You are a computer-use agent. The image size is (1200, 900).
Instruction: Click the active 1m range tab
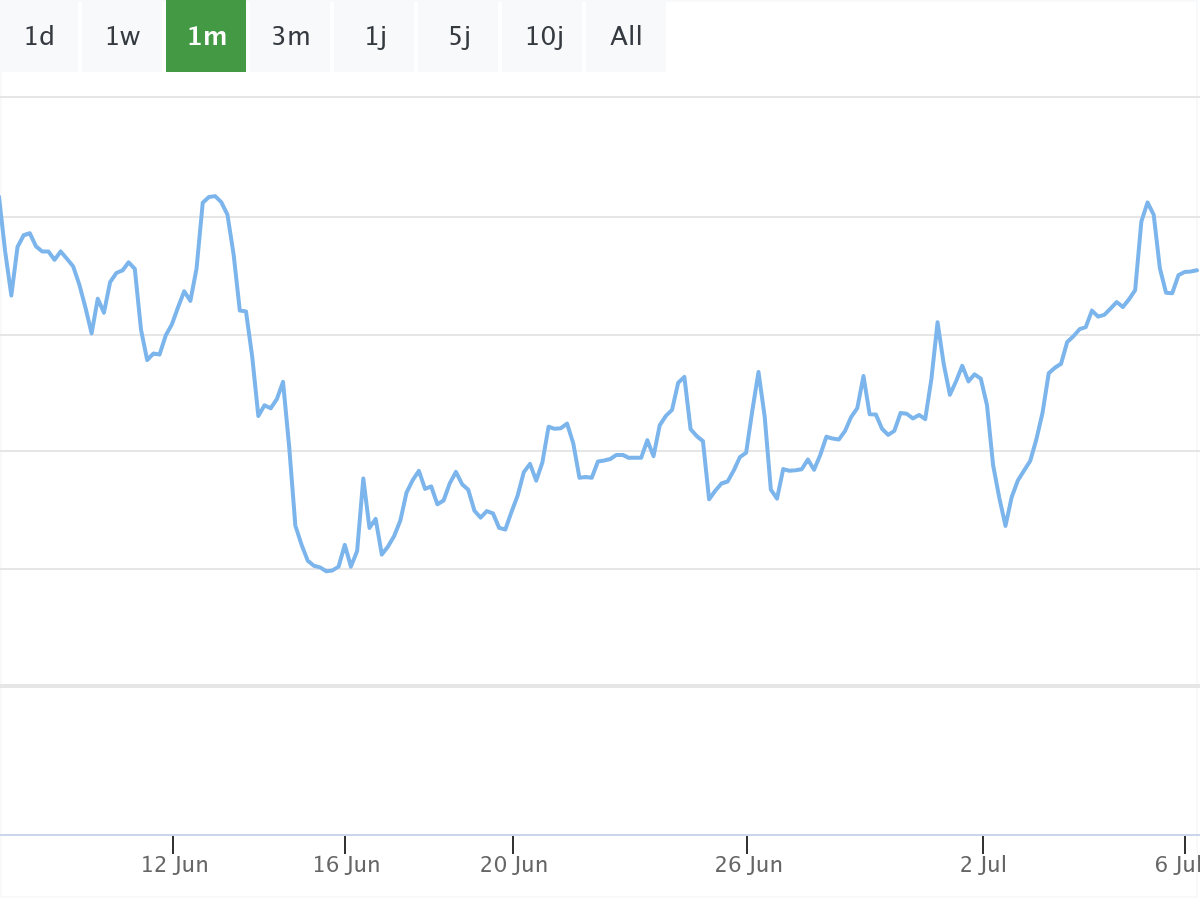(206, 37)
